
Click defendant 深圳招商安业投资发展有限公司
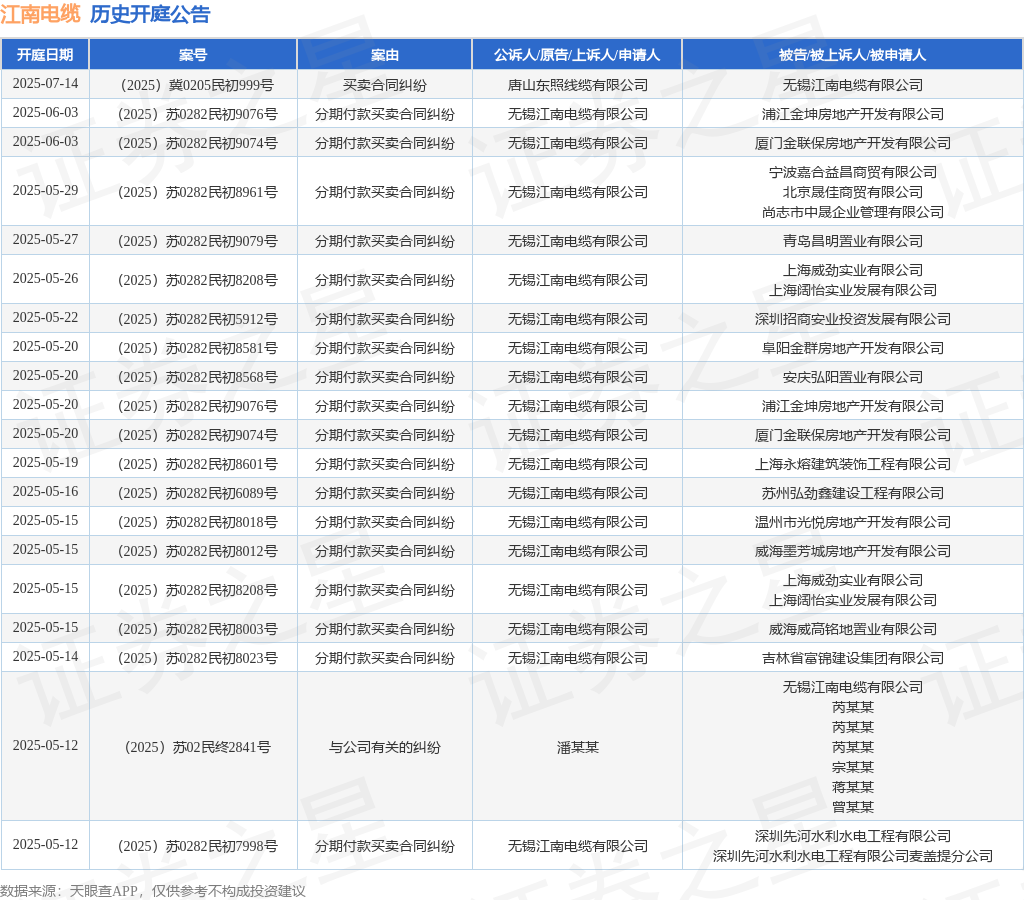click(x=853, y=319)
